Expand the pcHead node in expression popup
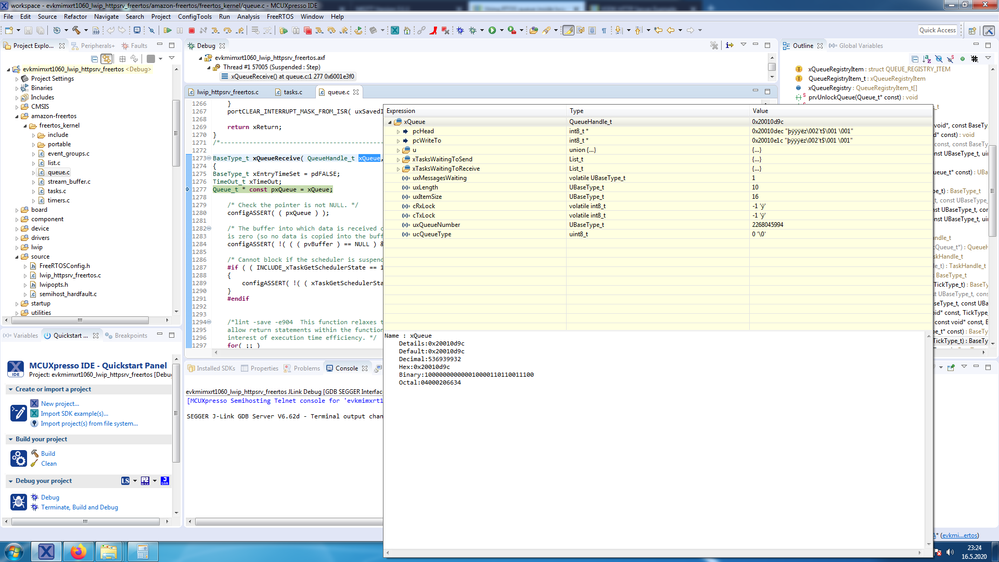This screenshot has width=999, height=562. pos(398,131)
